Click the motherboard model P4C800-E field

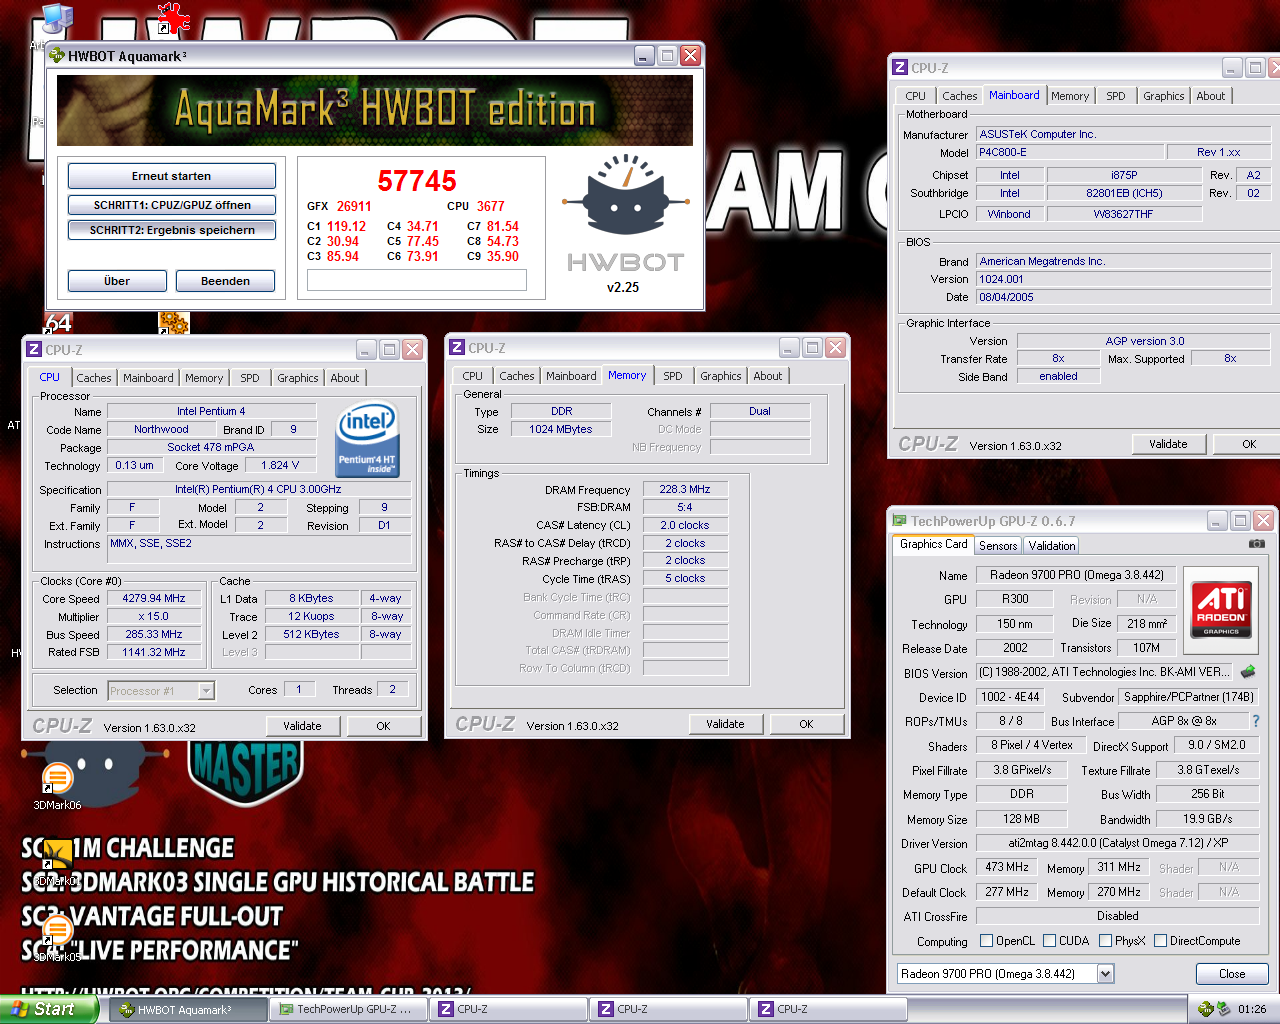[x=1070, y=152]
